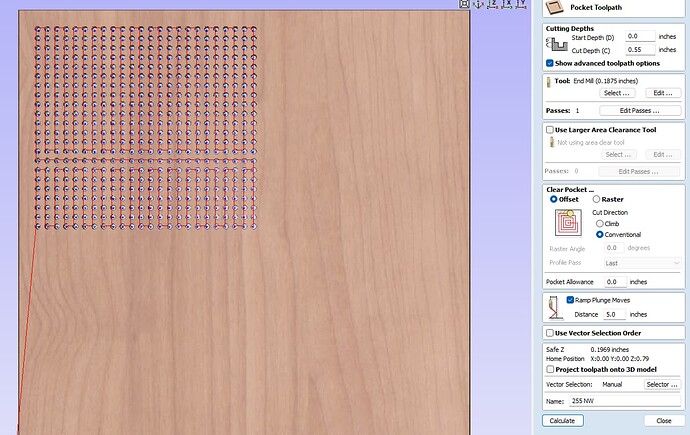The width and height of the screenshot is (690, 435).
Task: Click the Calculate button
Action: point(562,420)
